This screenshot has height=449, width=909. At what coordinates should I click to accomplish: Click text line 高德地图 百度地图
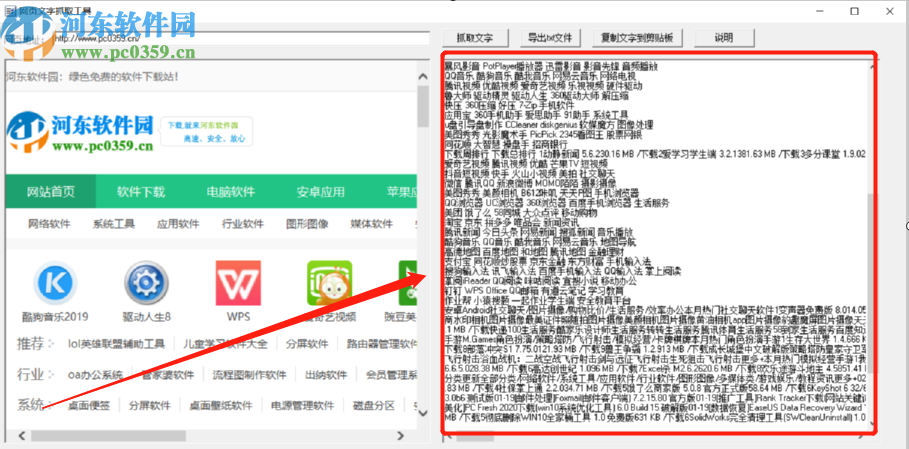pos(533,251)
